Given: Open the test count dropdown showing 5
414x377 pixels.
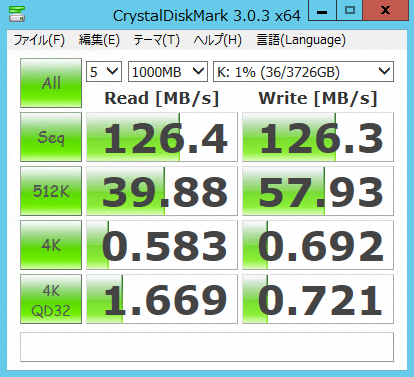Looking at the screenshot, I should 104,72.
